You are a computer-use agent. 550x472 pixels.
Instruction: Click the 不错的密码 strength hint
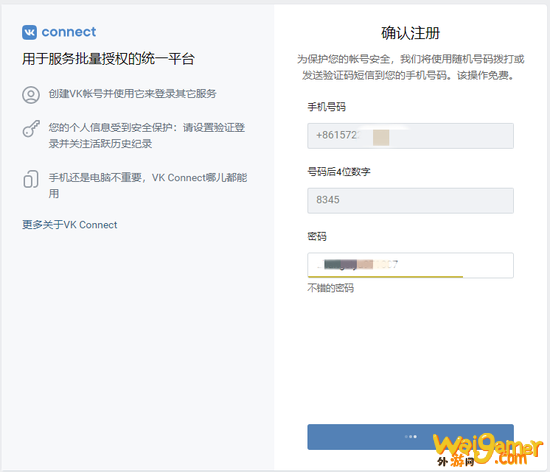coord(330,288)
